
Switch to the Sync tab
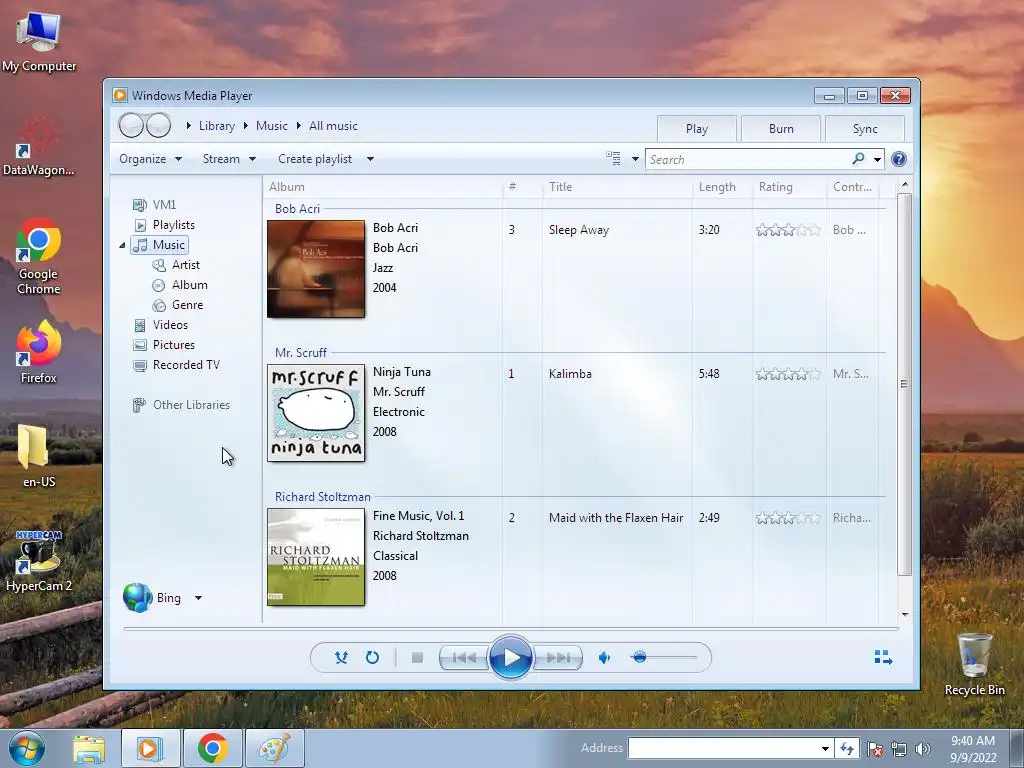click(x=865, y=129)
